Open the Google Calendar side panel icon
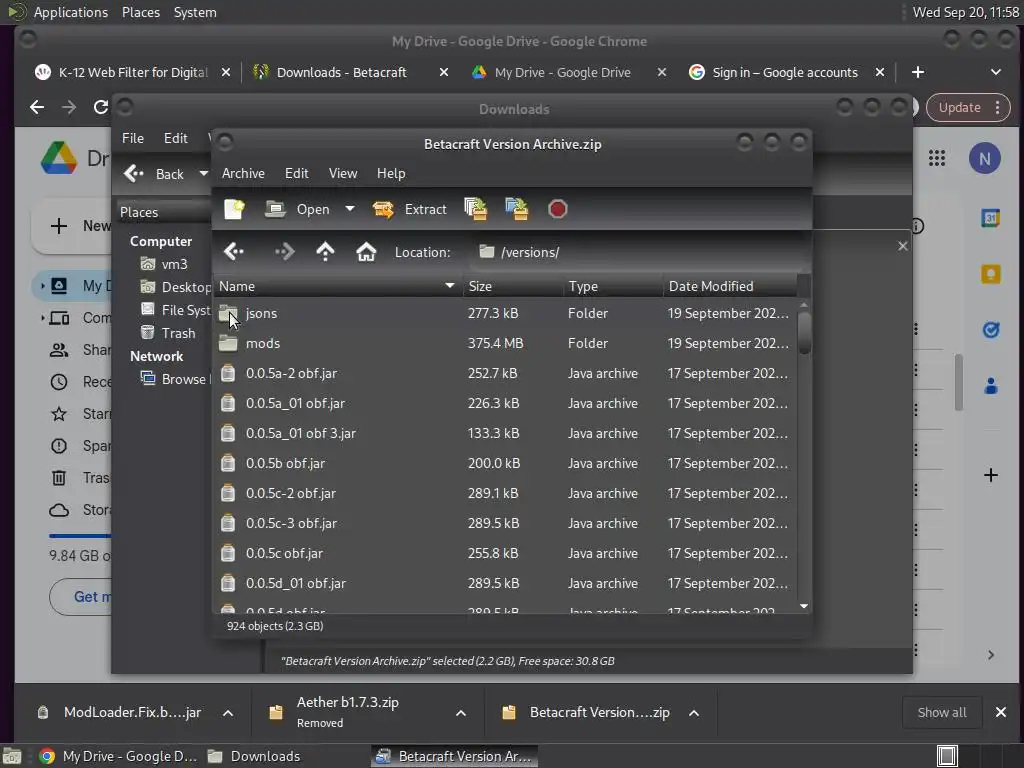The height and width of the screenshot is (768, 1024). (990, 218)
